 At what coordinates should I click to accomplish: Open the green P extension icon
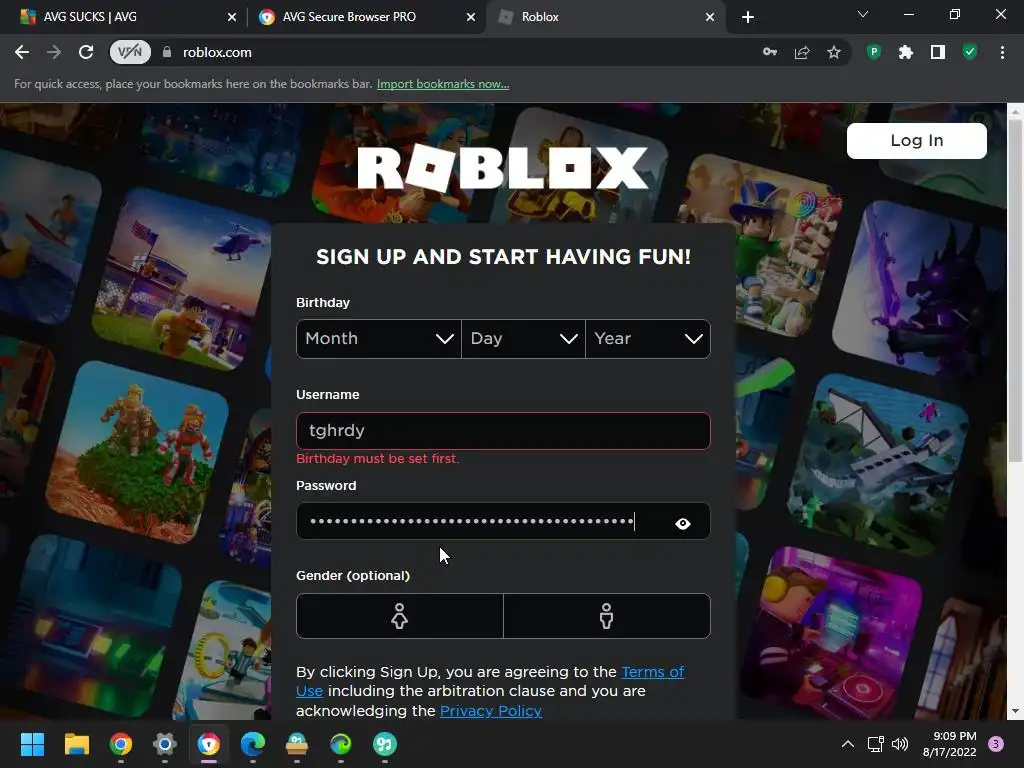(x=874, y=52)
